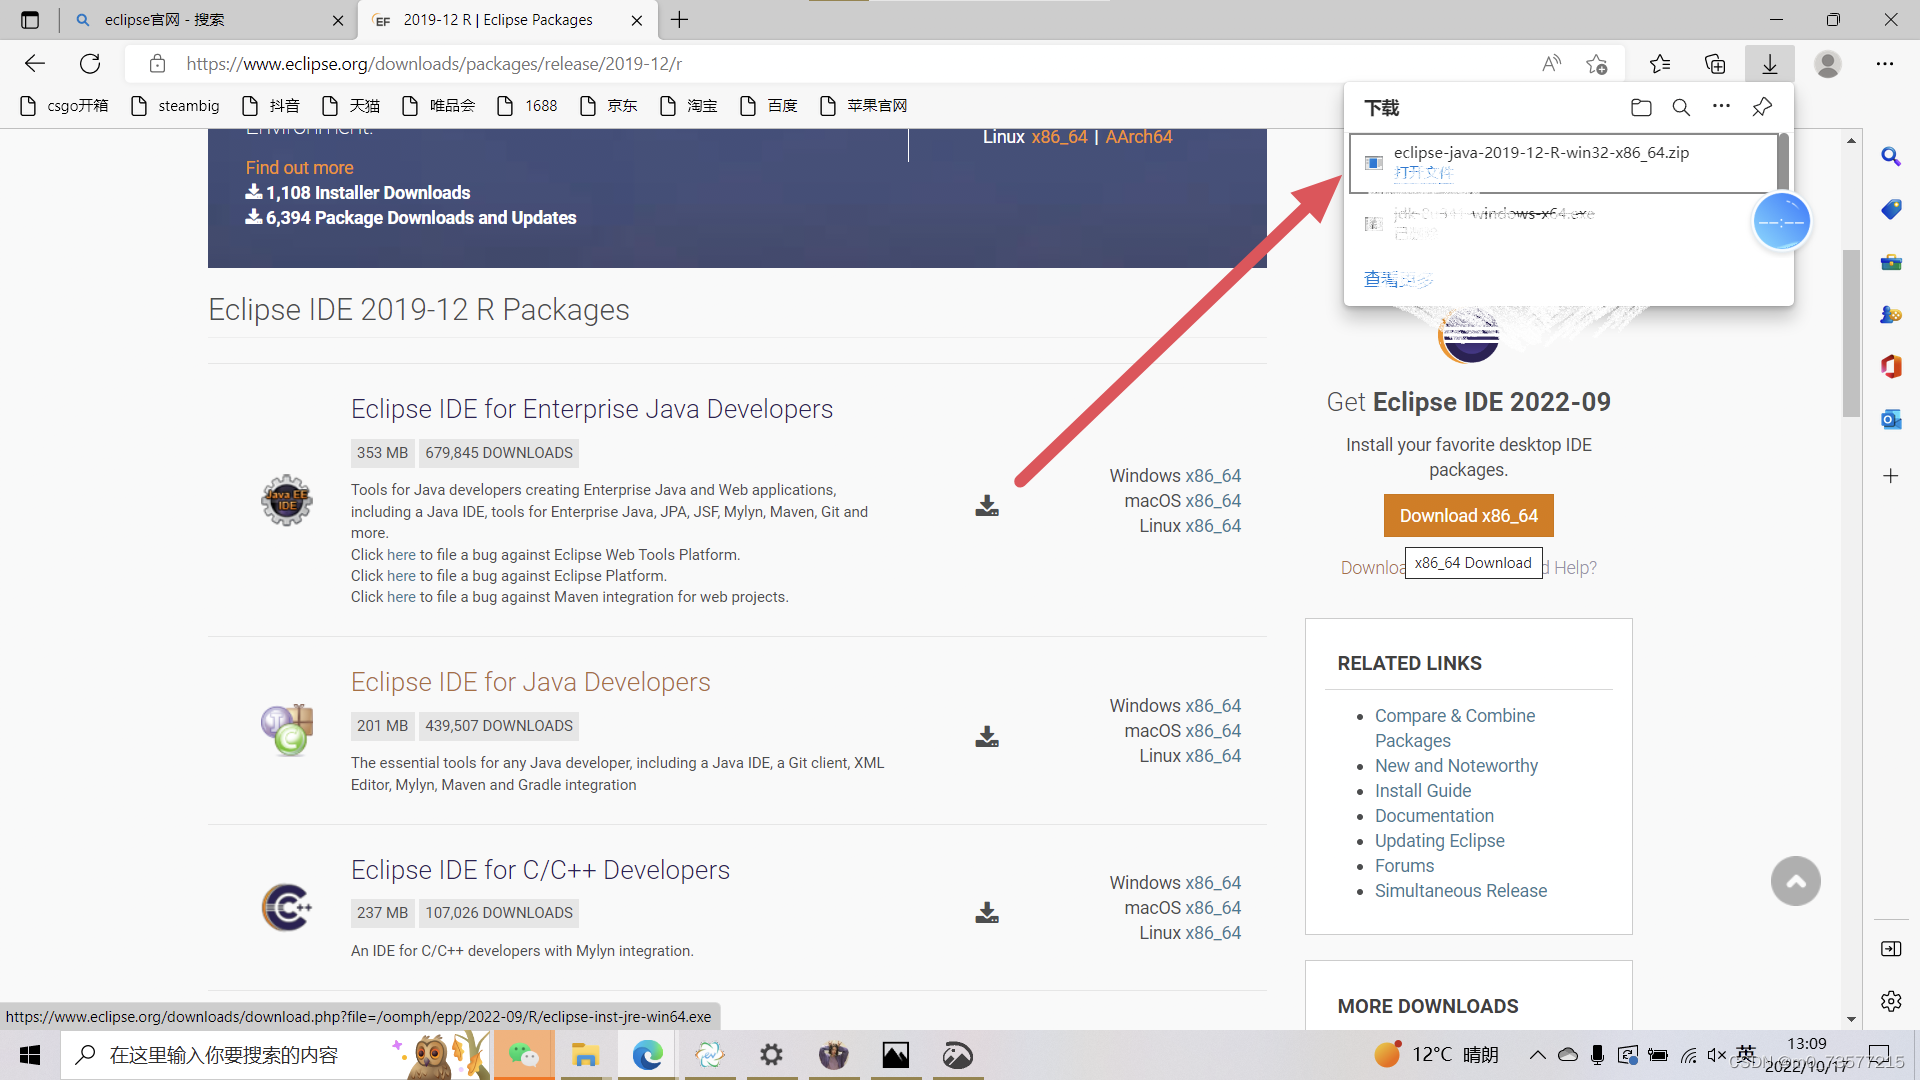
Task: Open Edge settings and more menu
Action: coord(1885,64)
